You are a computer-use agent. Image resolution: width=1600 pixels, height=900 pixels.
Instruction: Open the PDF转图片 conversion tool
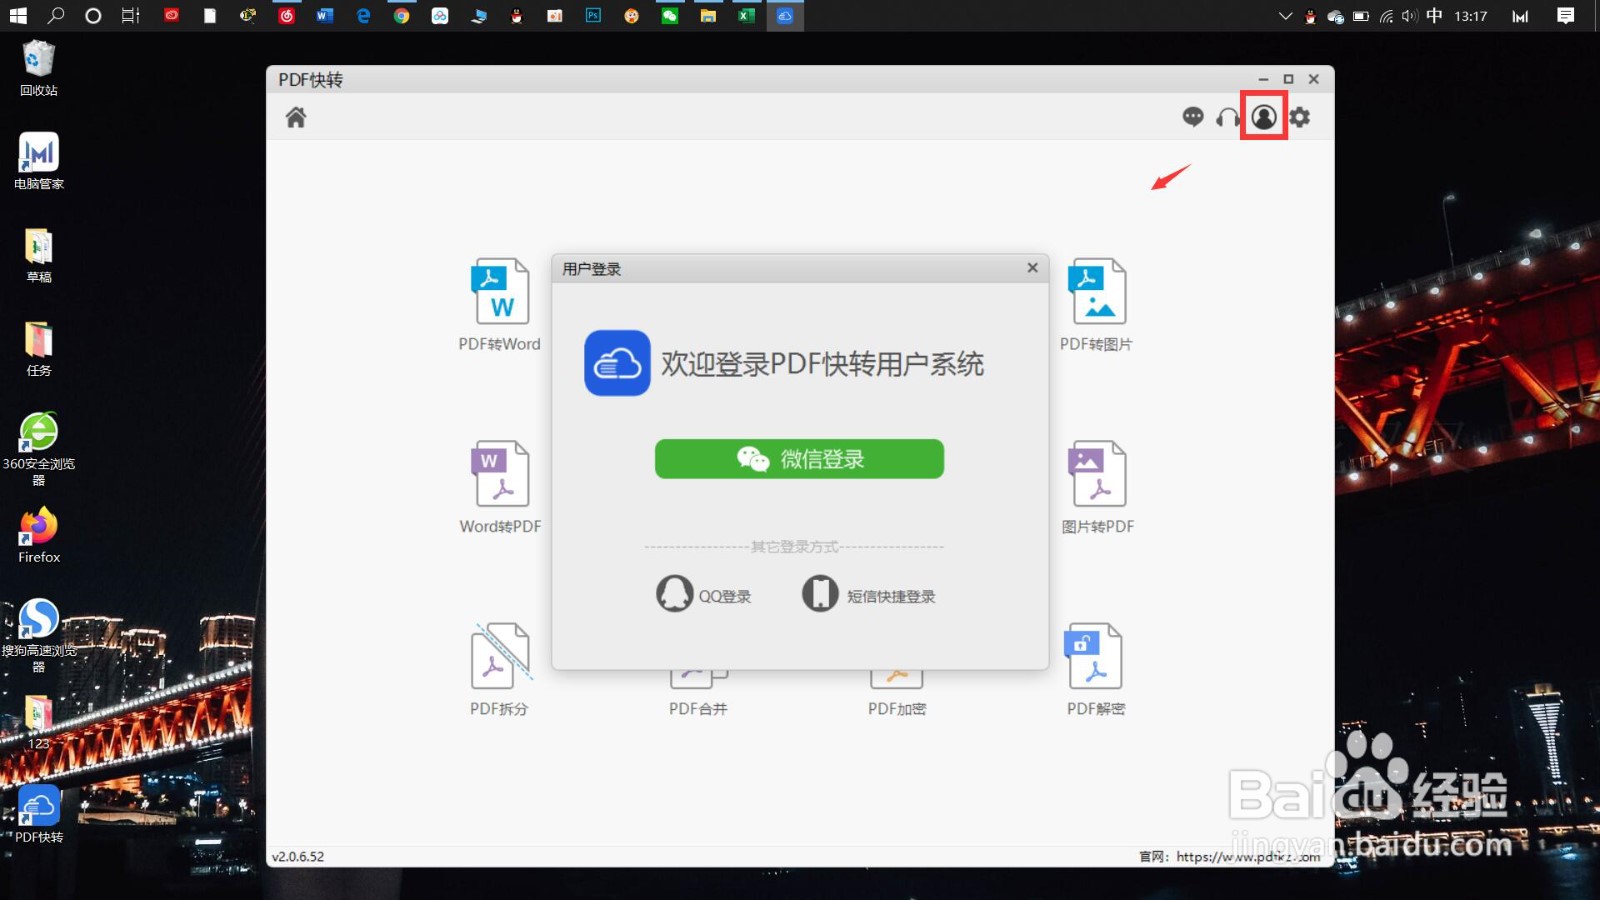1096,300
